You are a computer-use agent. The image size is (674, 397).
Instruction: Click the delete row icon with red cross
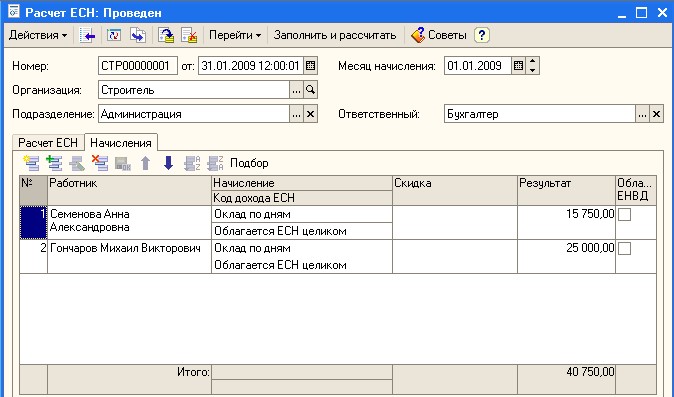coord(100,163)
